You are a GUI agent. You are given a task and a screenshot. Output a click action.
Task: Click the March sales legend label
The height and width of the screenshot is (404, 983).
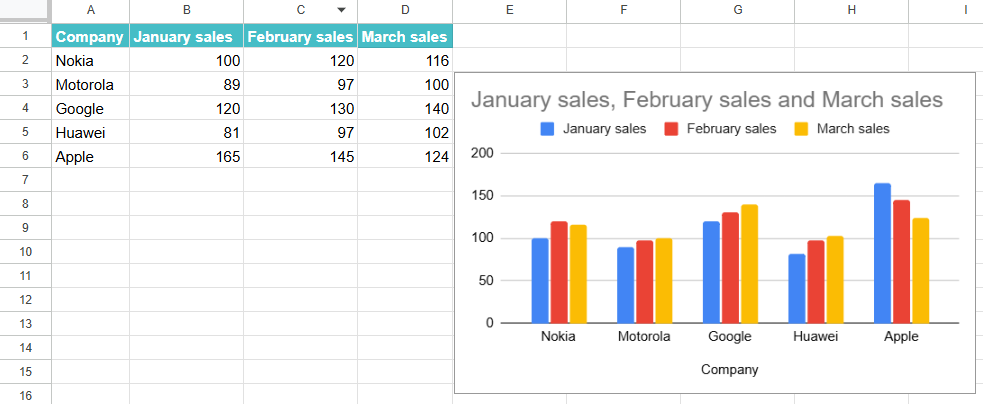coord(853,129)
